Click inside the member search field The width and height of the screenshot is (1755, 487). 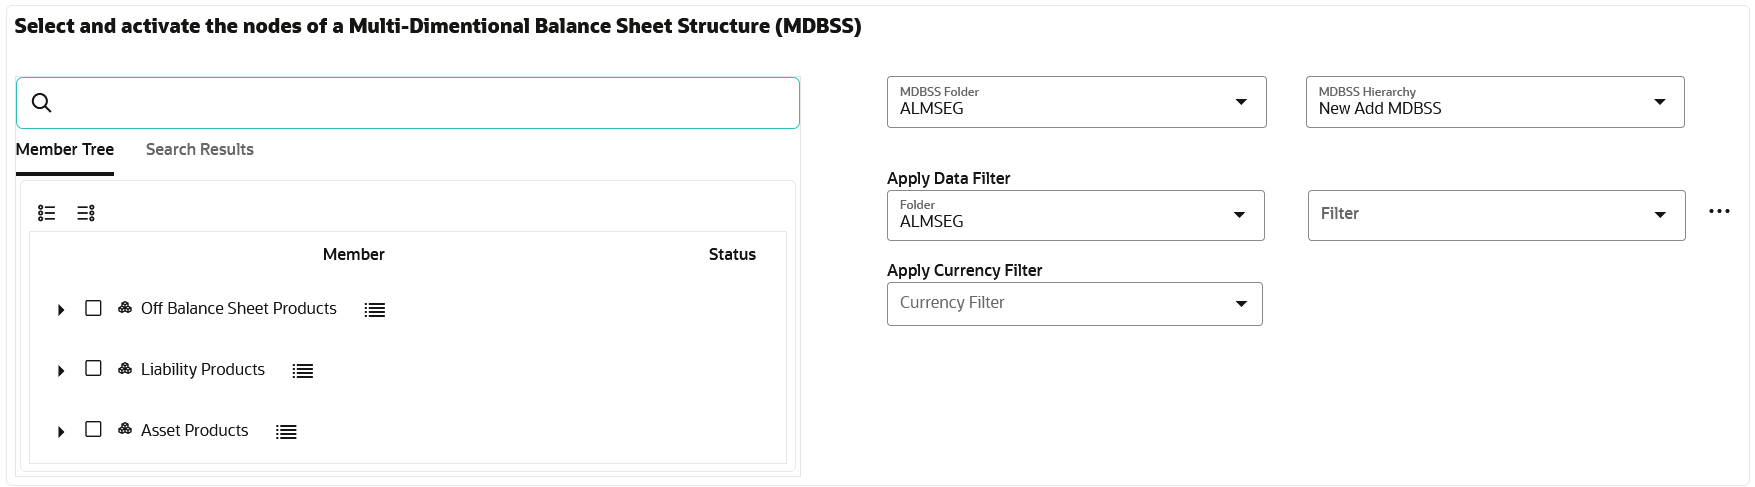coord(420,103)
